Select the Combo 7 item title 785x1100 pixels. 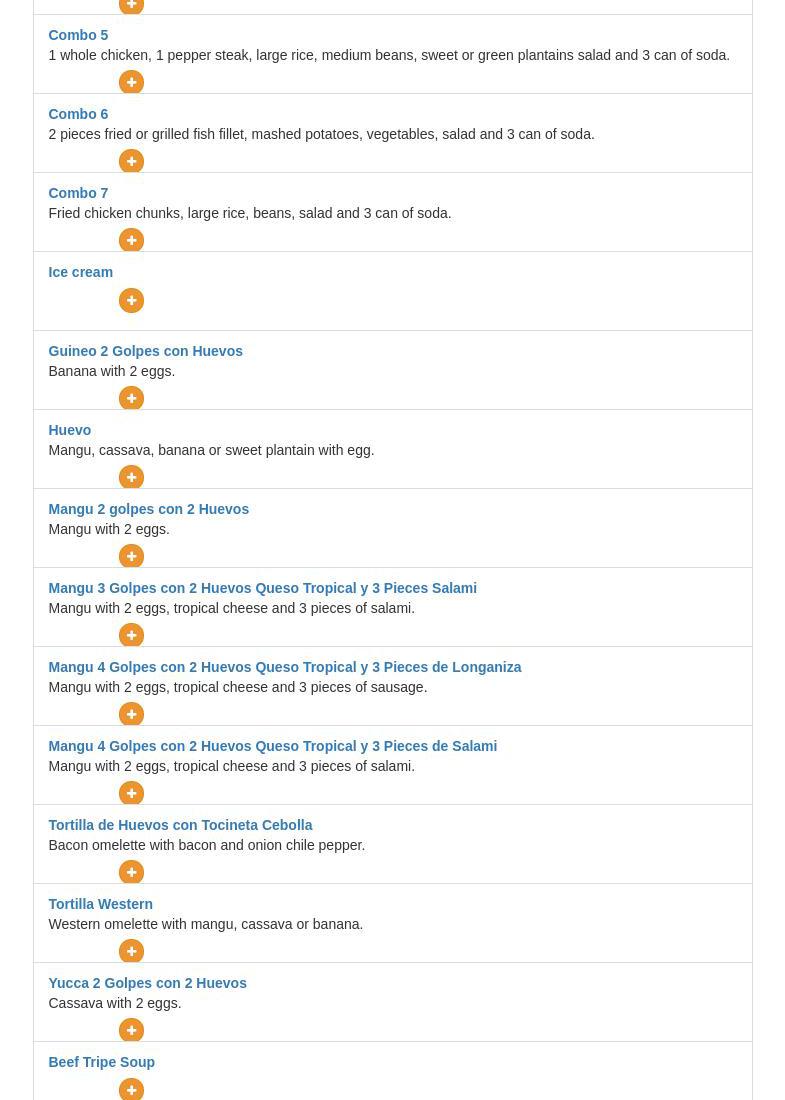click(x=78, y=193)
